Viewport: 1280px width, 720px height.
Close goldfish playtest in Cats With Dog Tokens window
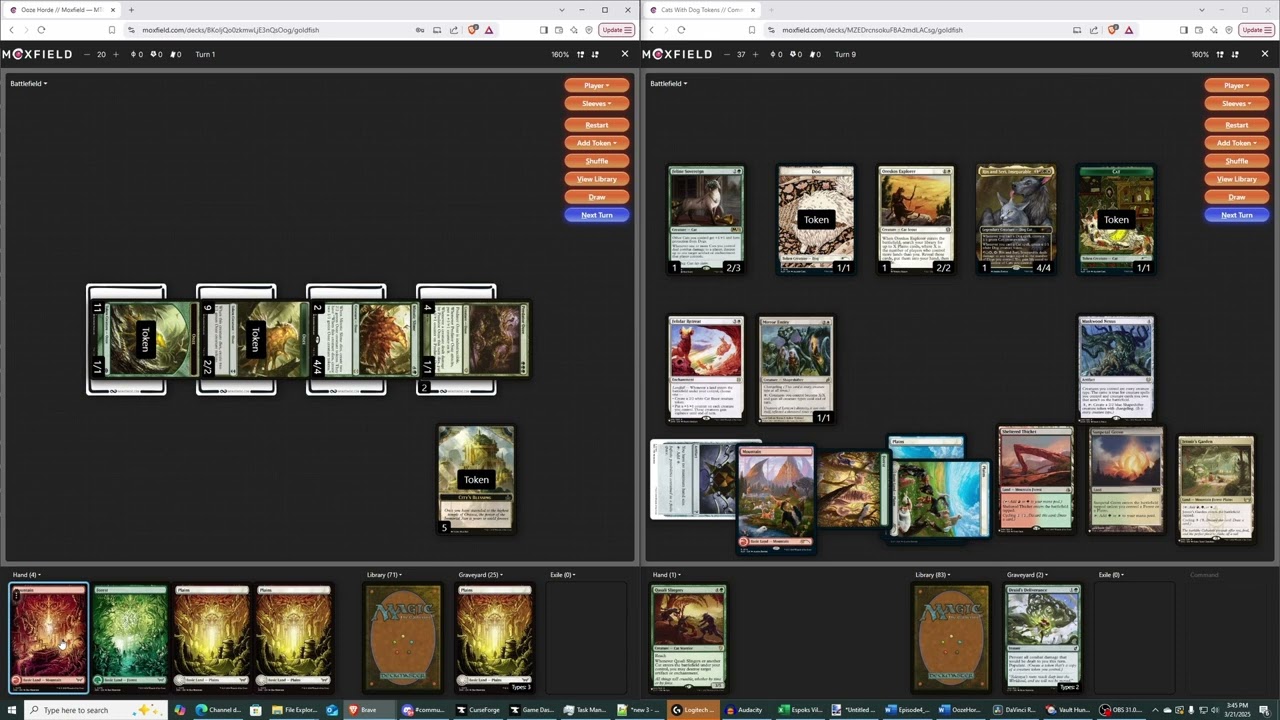pos(1265,54)
